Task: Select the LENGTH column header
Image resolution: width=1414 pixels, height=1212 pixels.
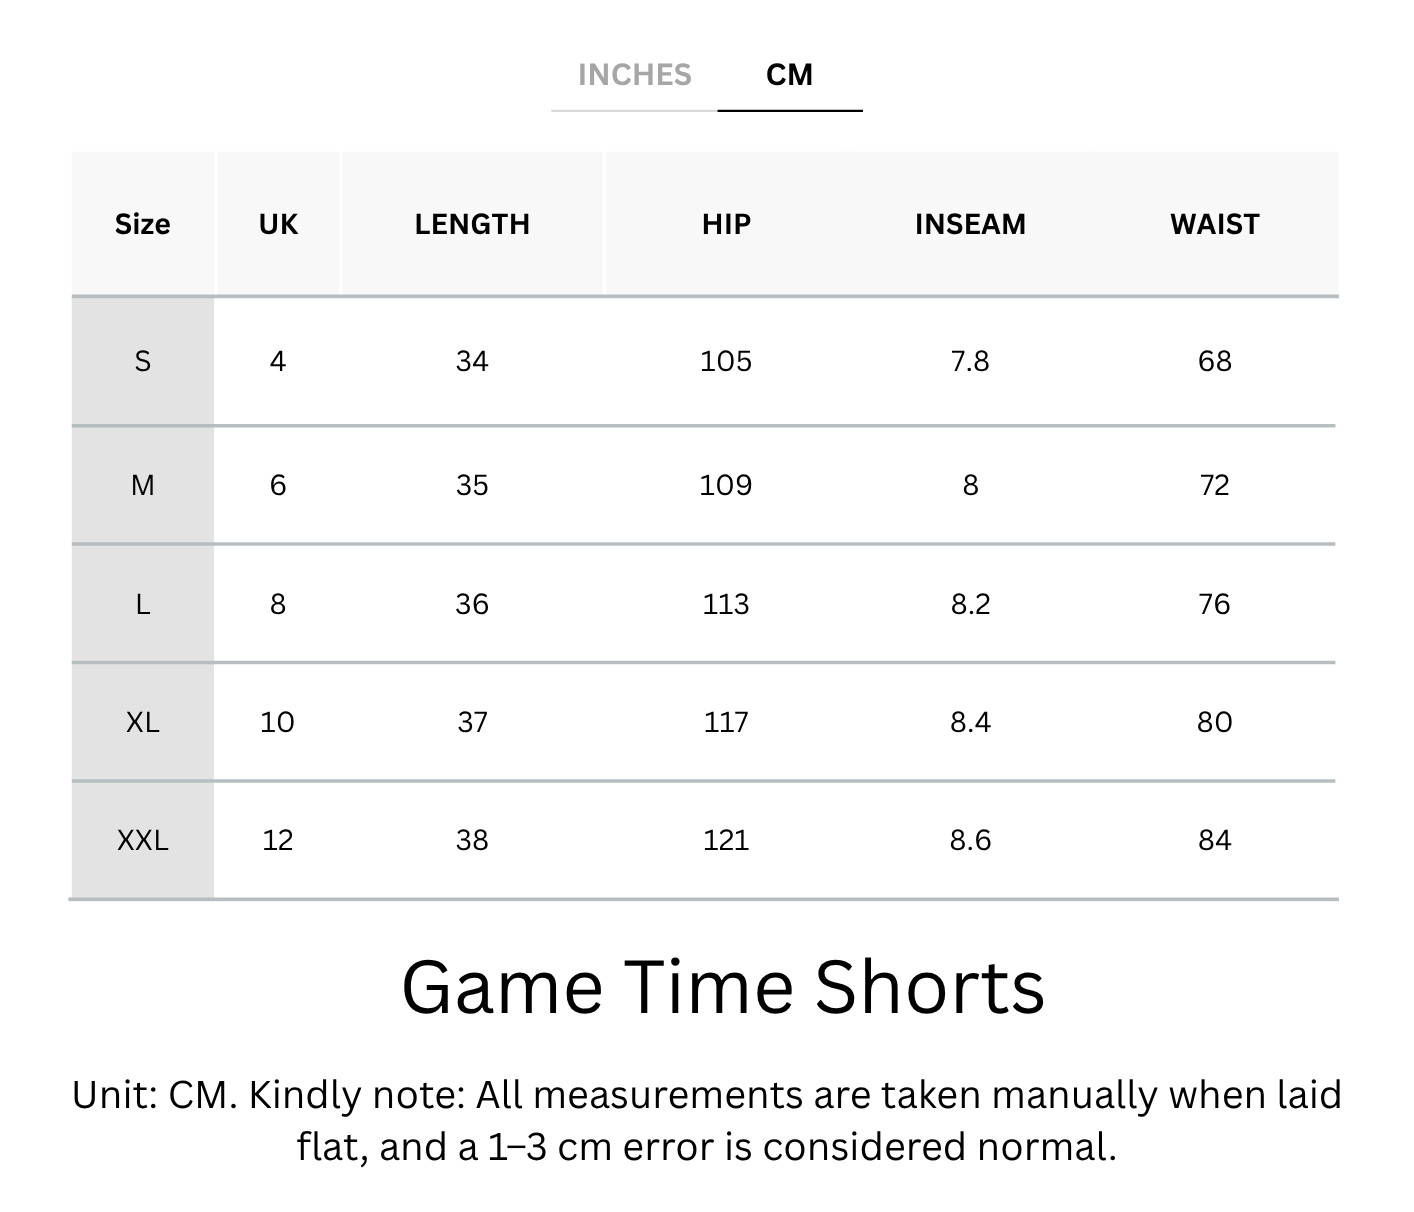Action: coord(472,224)
